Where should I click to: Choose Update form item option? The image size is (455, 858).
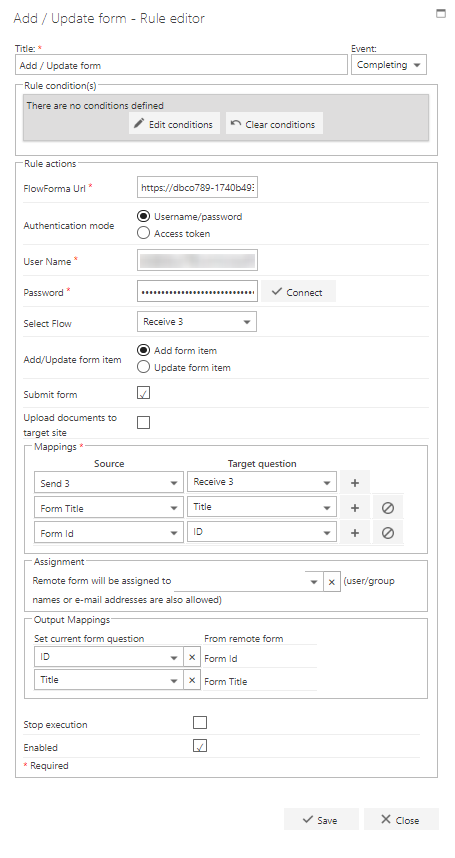pyautogui.click(x=143, y=367)
